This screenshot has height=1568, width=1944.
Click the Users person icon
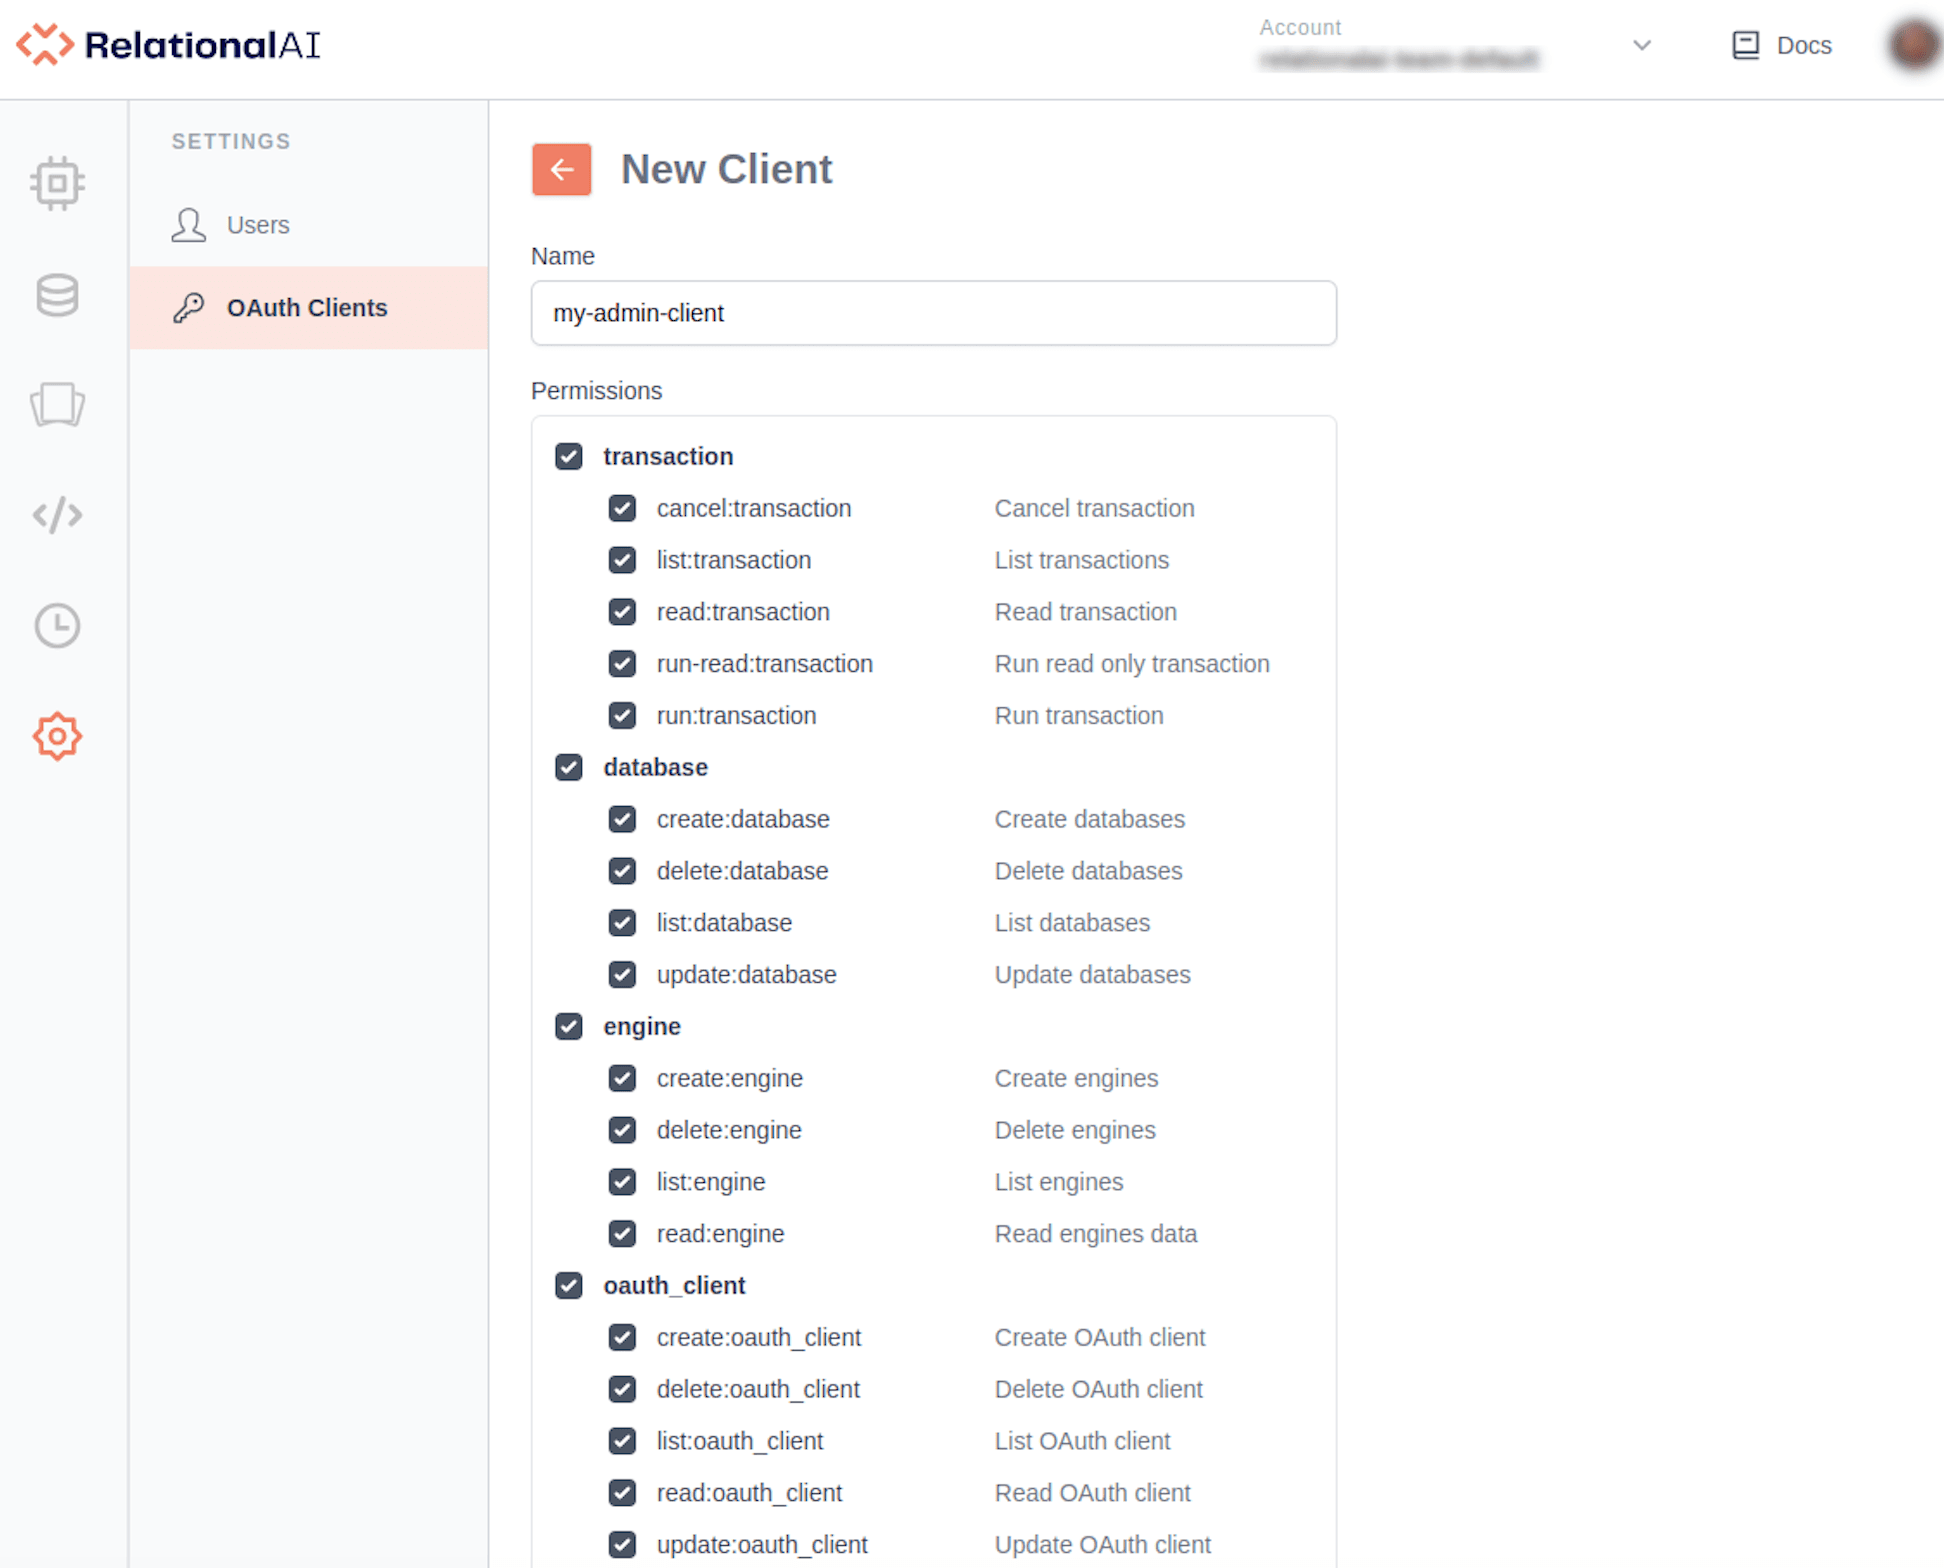pyautogui.click(x=188, y=225)
